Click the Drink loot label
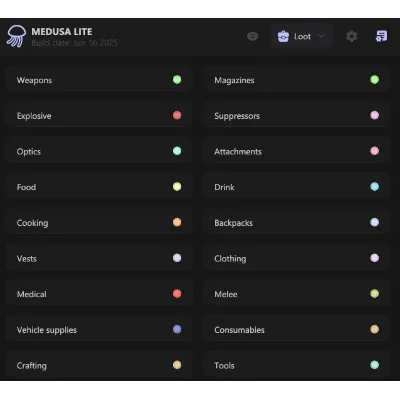Image resolution: width=400 pixels, height=400 pixels. point(224,187)
